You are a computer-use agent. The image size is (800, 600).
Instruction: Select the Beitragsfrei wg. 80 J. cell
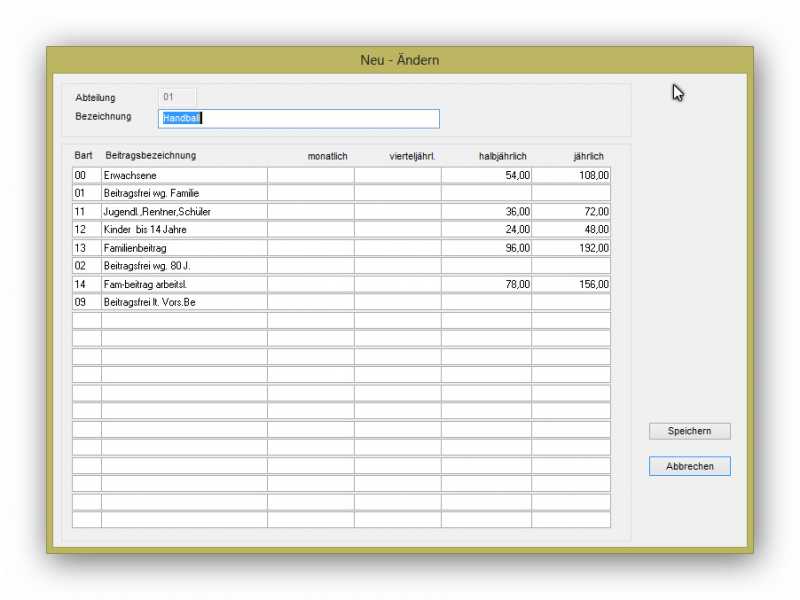click(x=184, y=266)
